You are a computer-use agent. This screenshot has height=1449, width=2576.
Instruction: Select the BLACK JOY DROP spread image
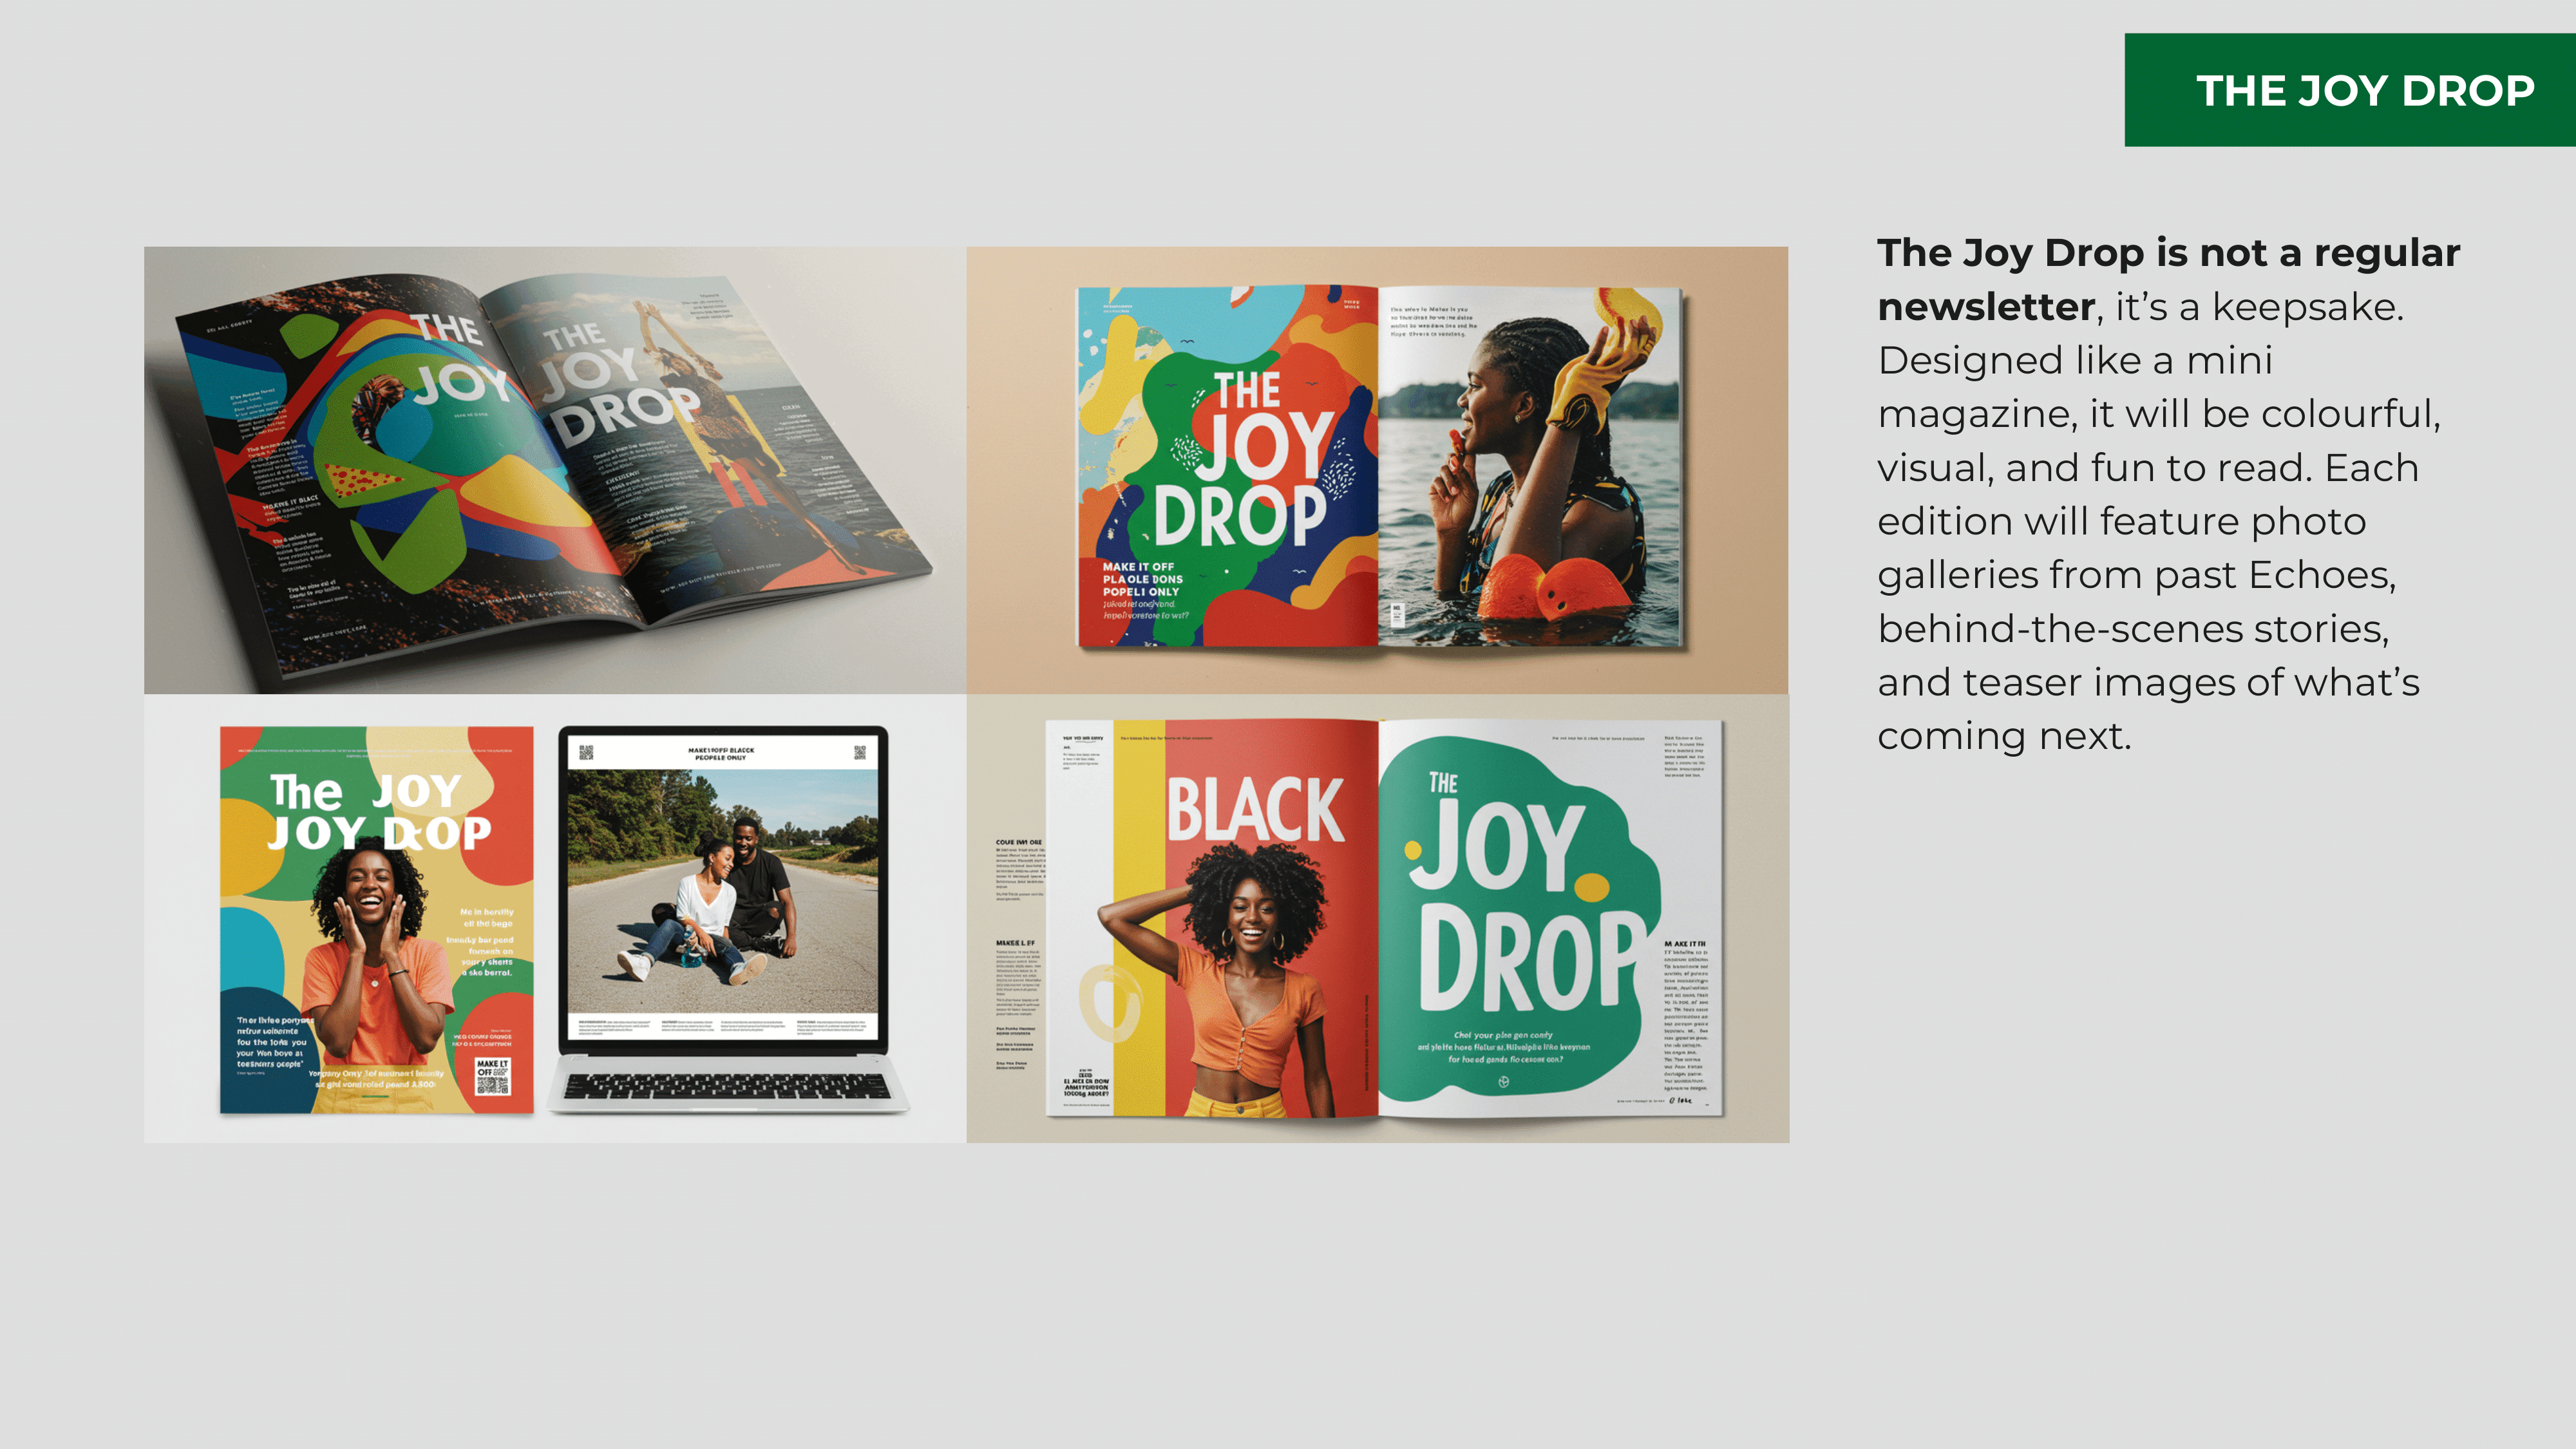click(x=1380, y=918)
